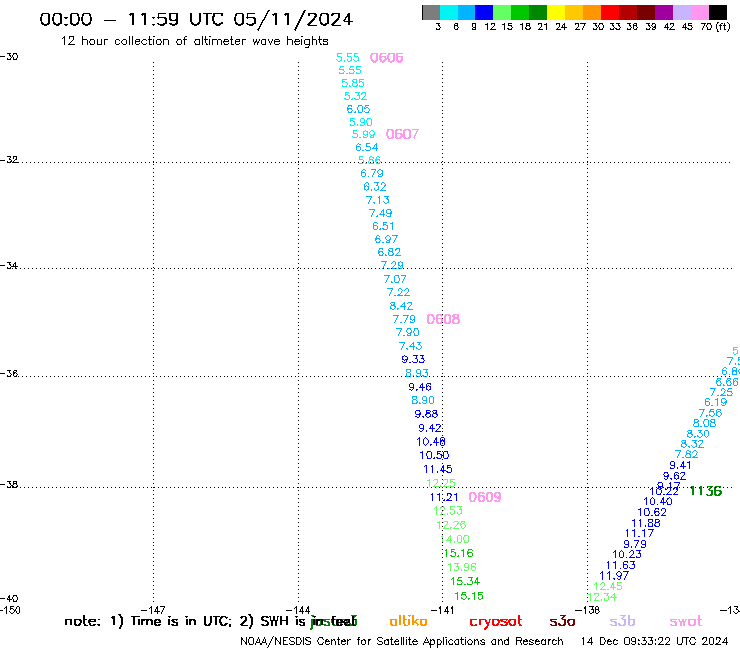Select the timestamp "14 Dec 09:33:22 UTC 2024"

[x=655, y=642]
